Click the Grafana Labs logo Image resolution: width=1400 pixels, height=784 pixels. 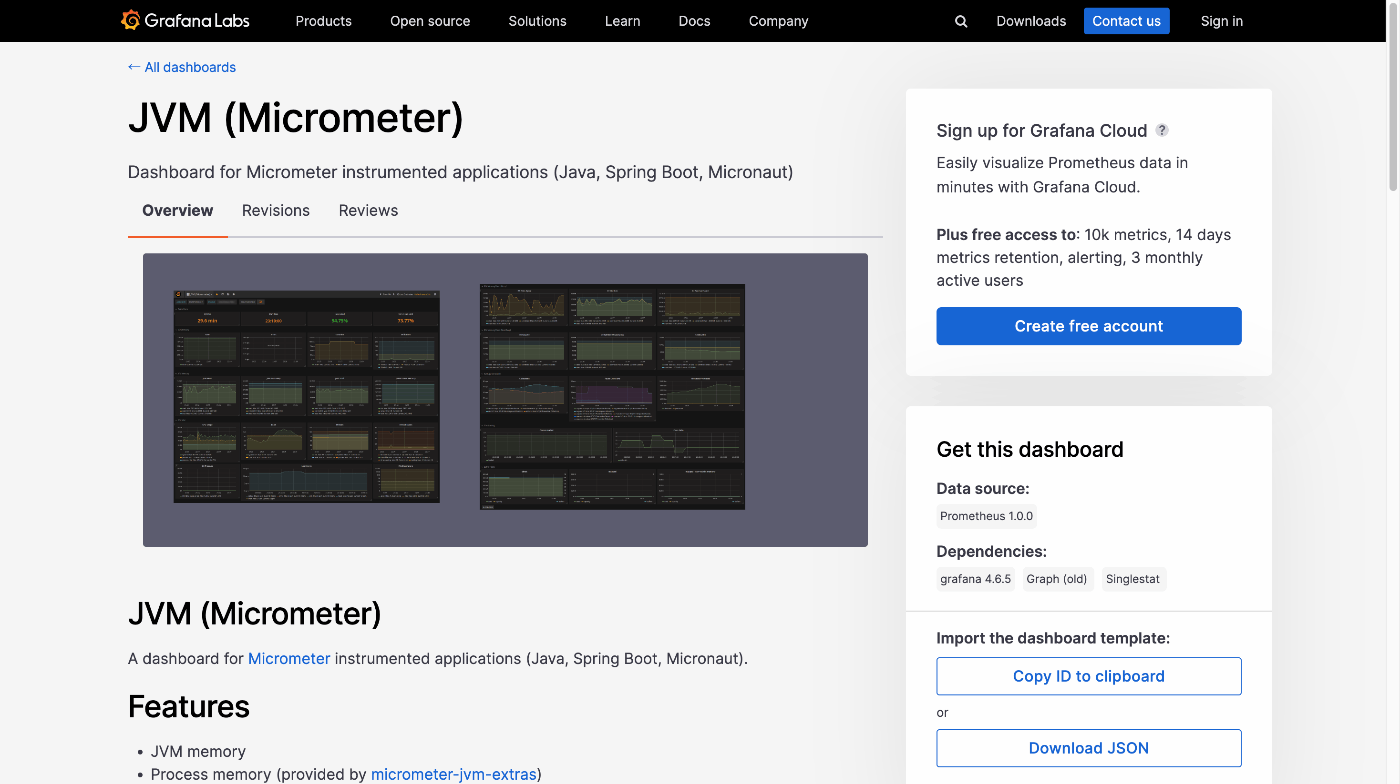pyautogui.click(x=185, y=20)
